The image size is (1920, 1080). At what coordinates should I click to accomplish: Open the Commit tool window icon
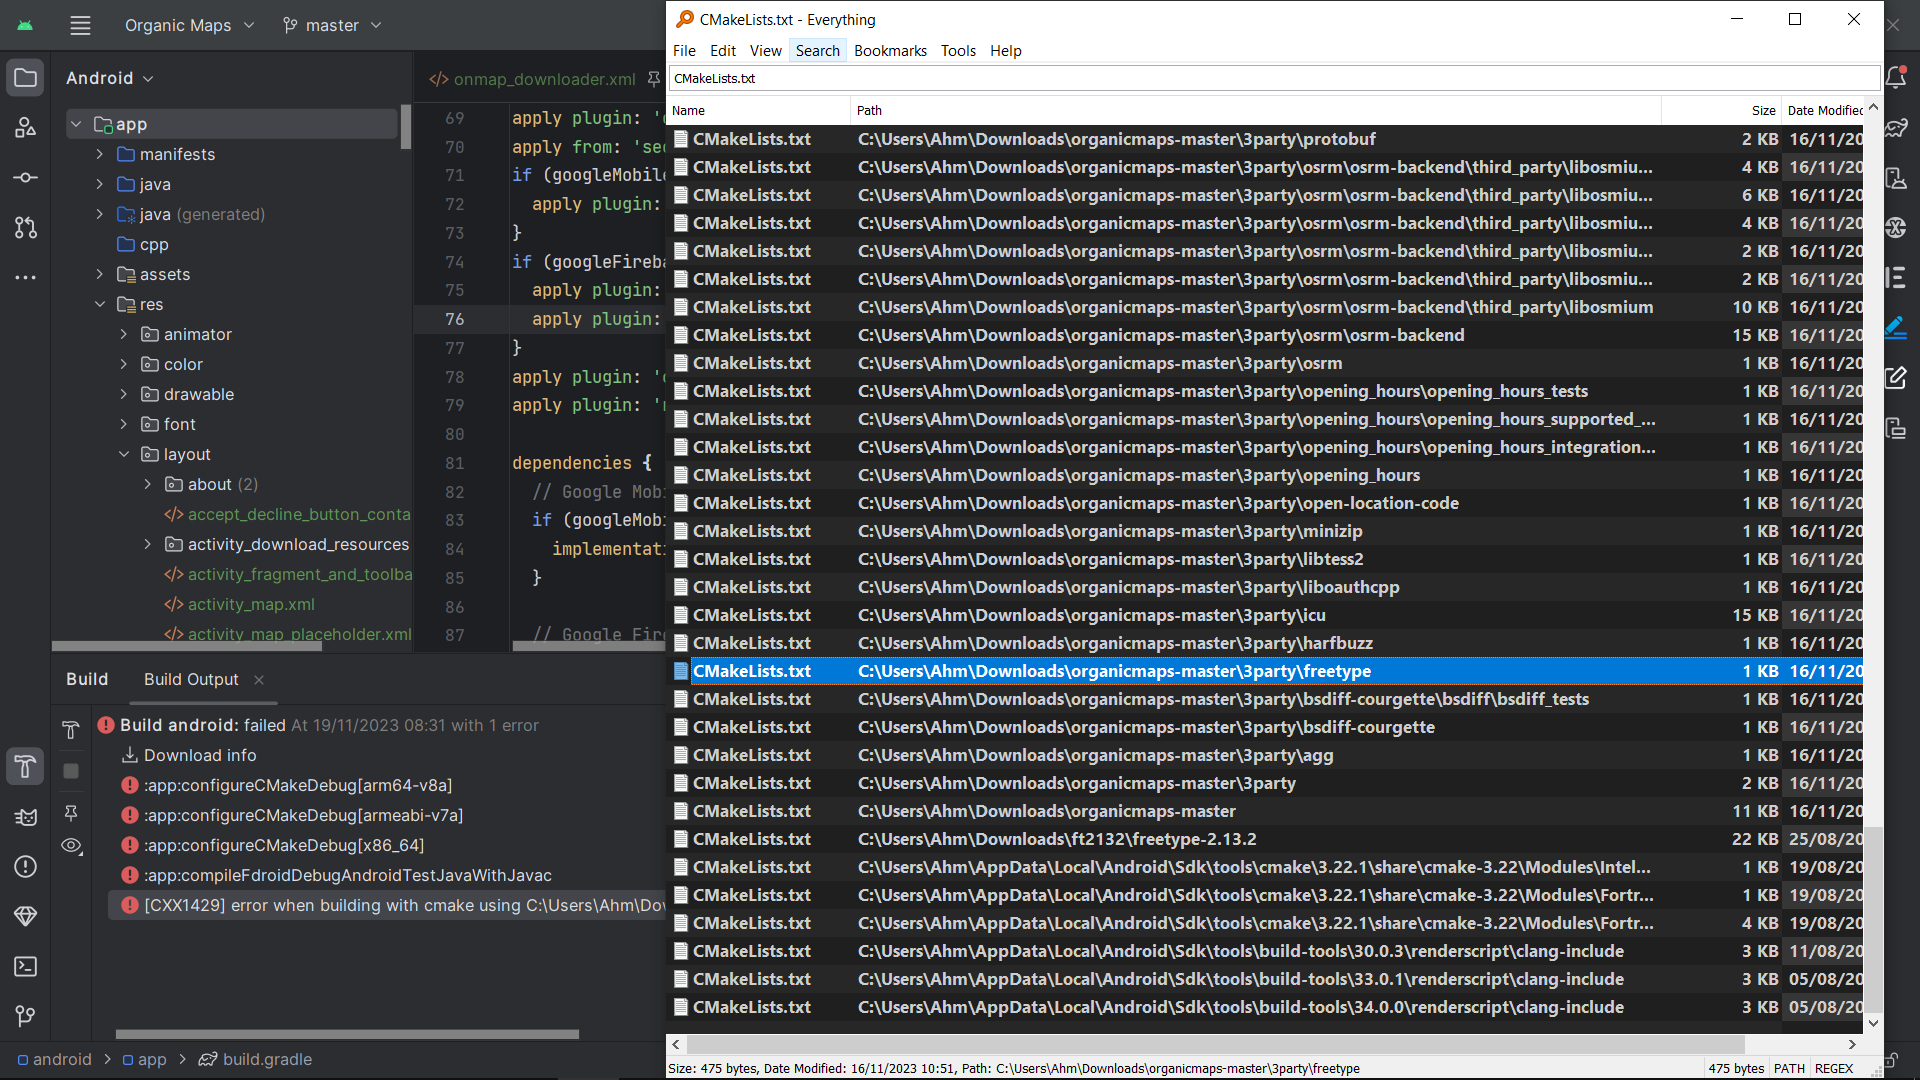[x=25, y=177]
